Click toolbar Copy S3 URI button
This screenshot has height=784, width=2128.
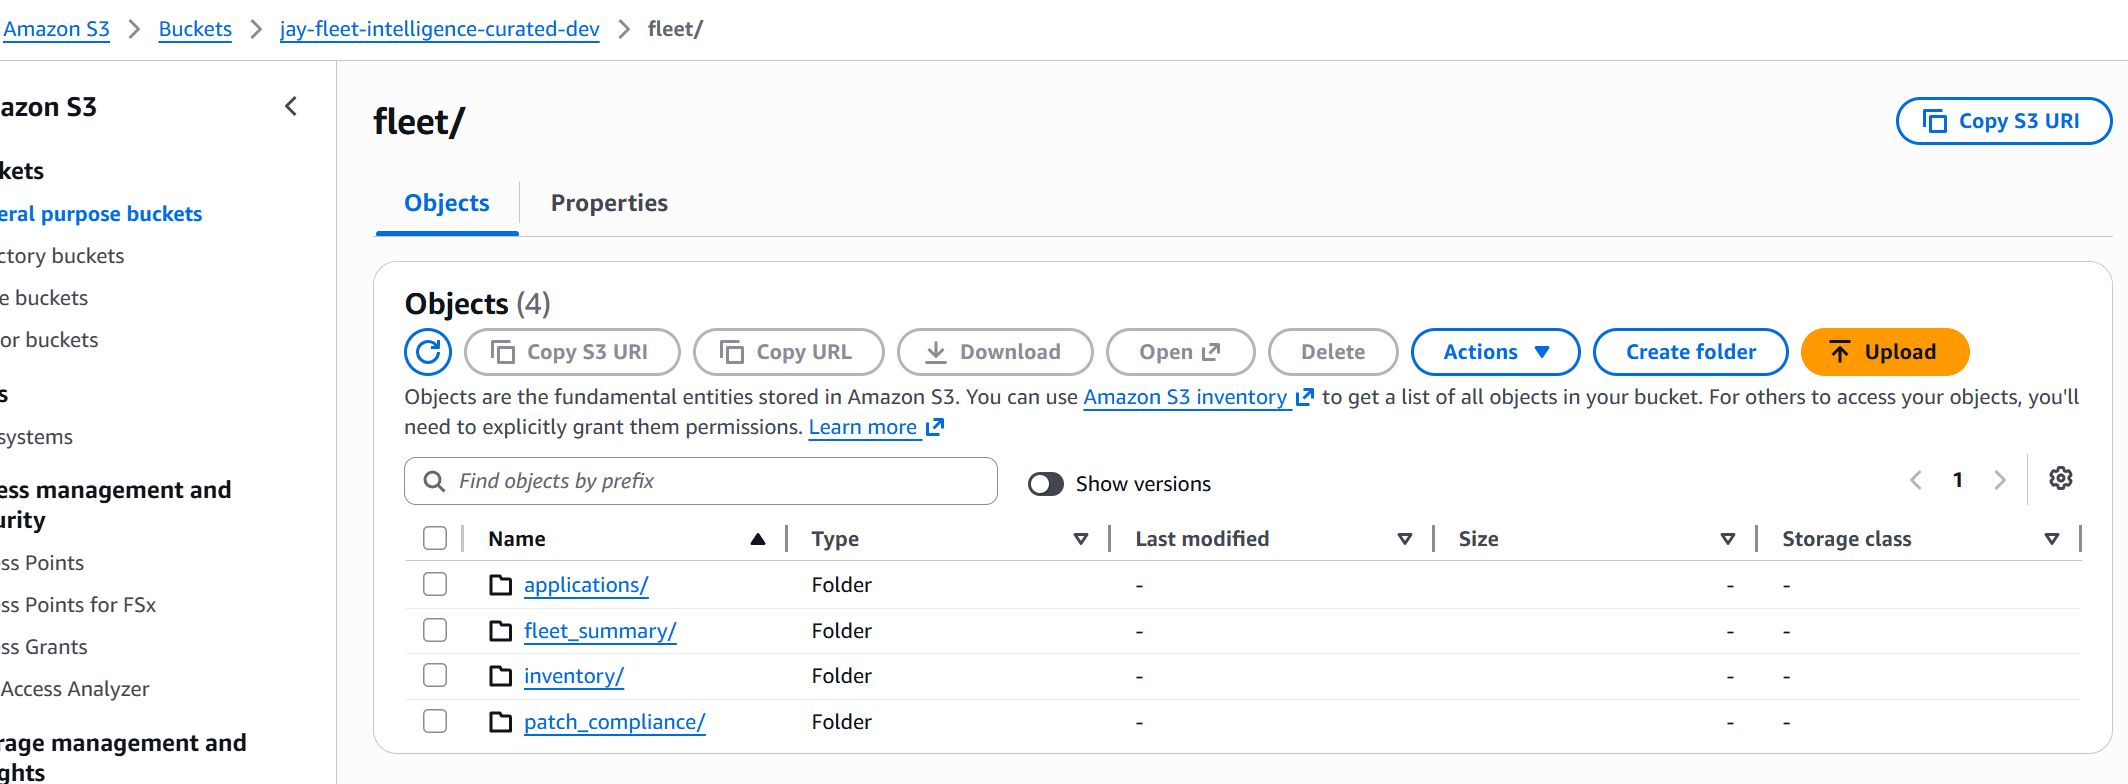click(x=572, y=352)
